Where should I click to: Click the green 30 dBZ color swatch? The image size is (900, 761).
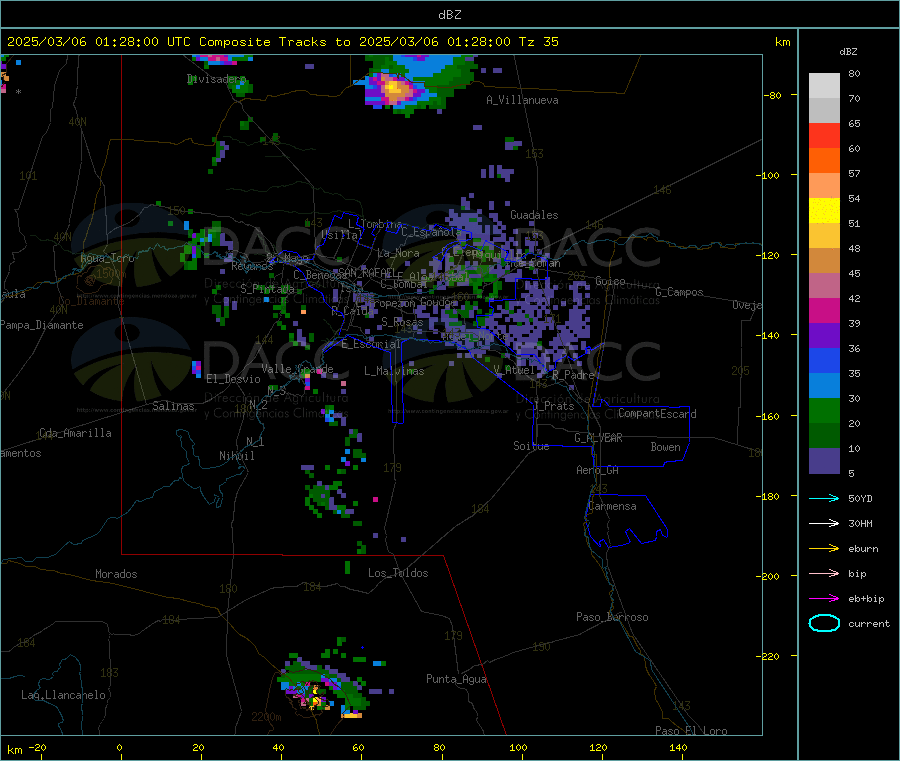tap(824, 410)
